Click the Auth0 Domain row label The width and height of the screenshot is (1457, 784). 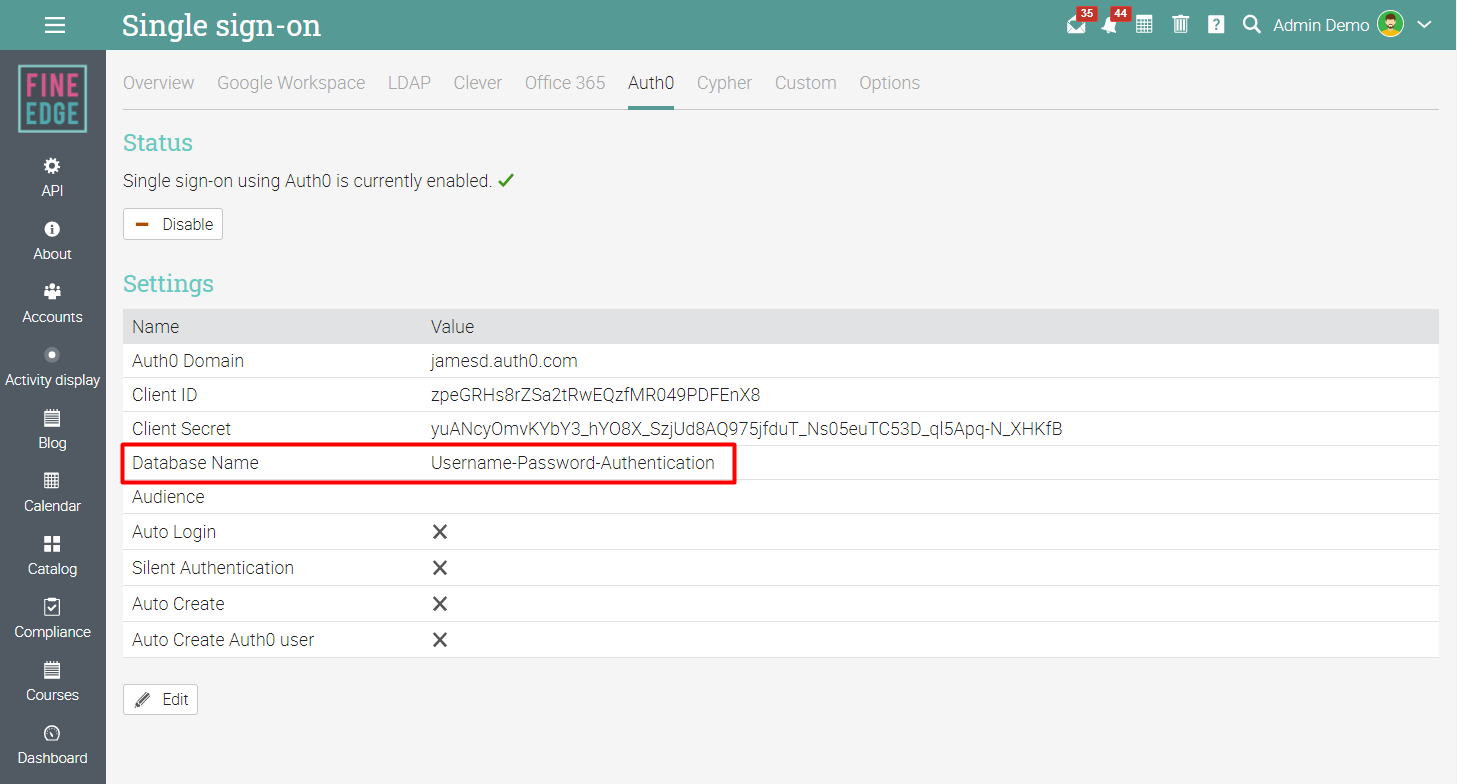(188, 361)
